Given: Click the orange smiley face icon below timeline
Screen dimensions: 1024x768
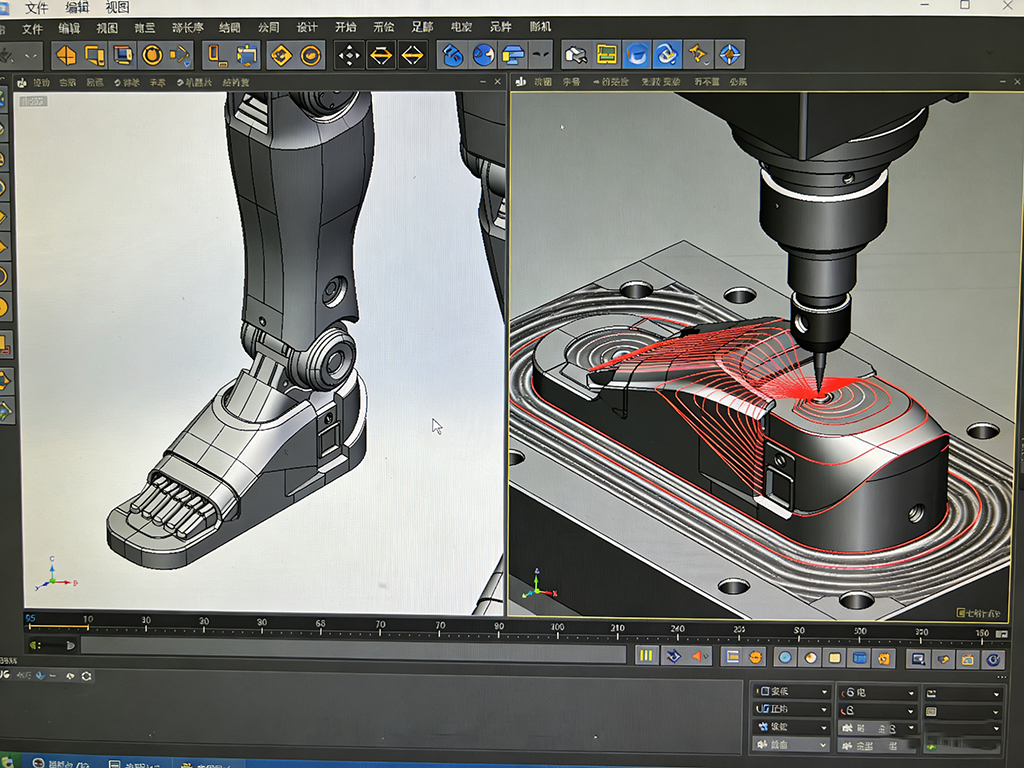Looking at the screenshot, I should point(756,657).
